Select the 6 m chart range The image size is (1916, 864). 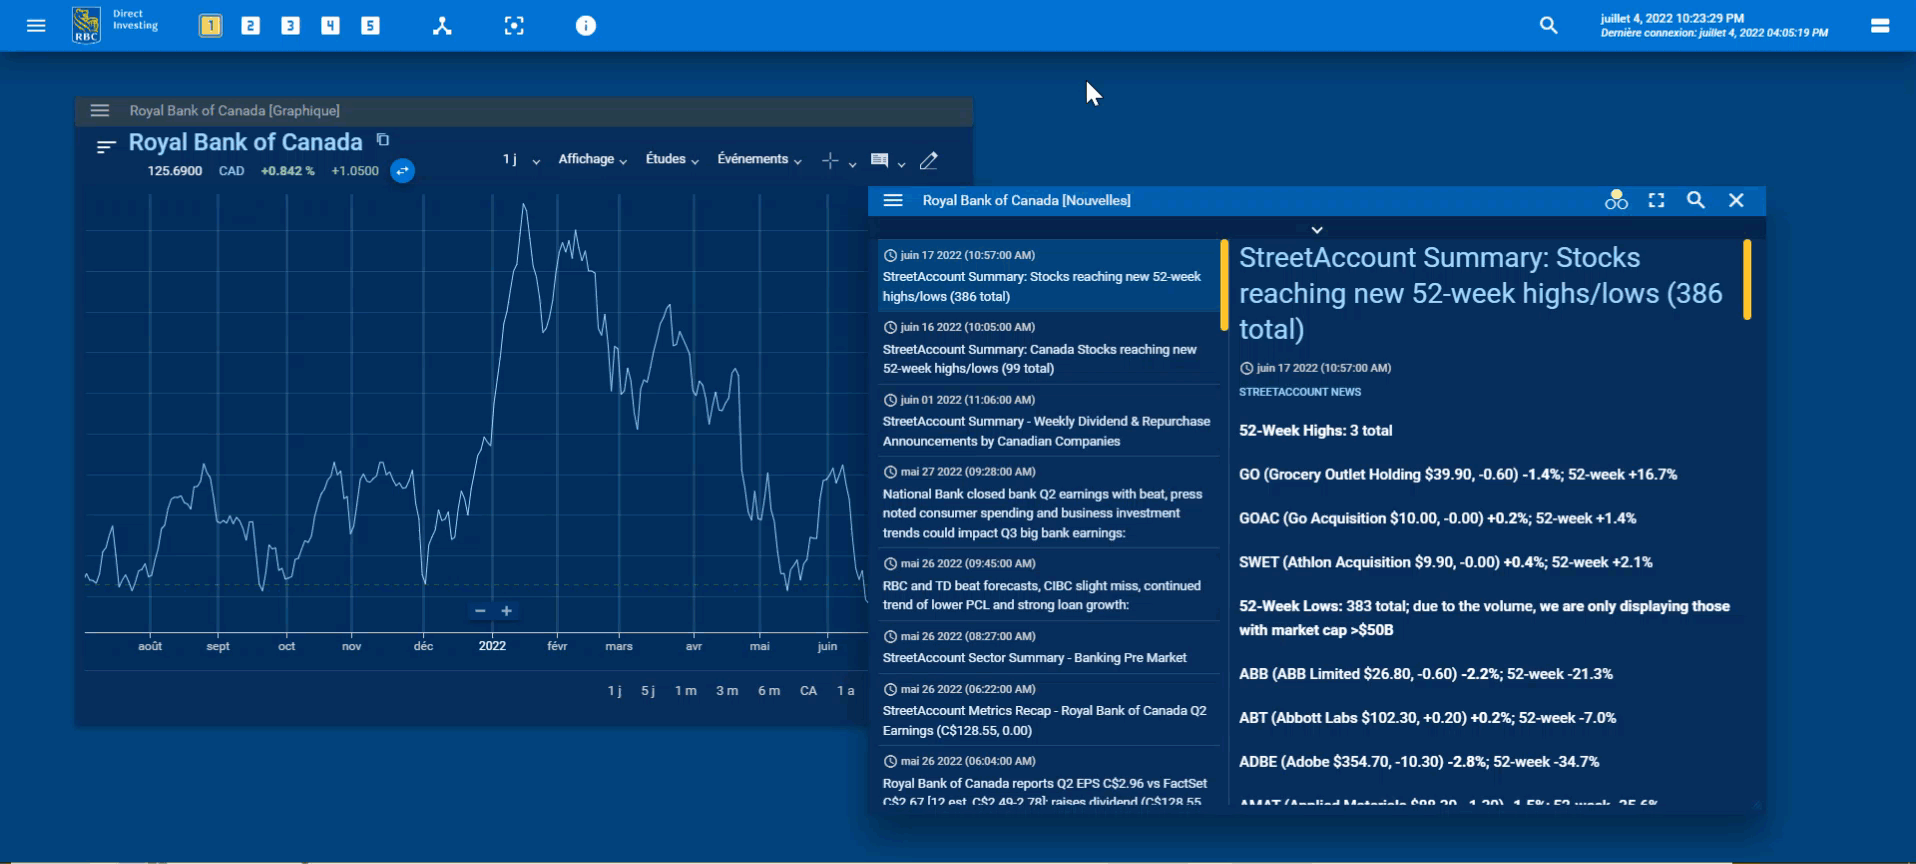coord(768,691)
